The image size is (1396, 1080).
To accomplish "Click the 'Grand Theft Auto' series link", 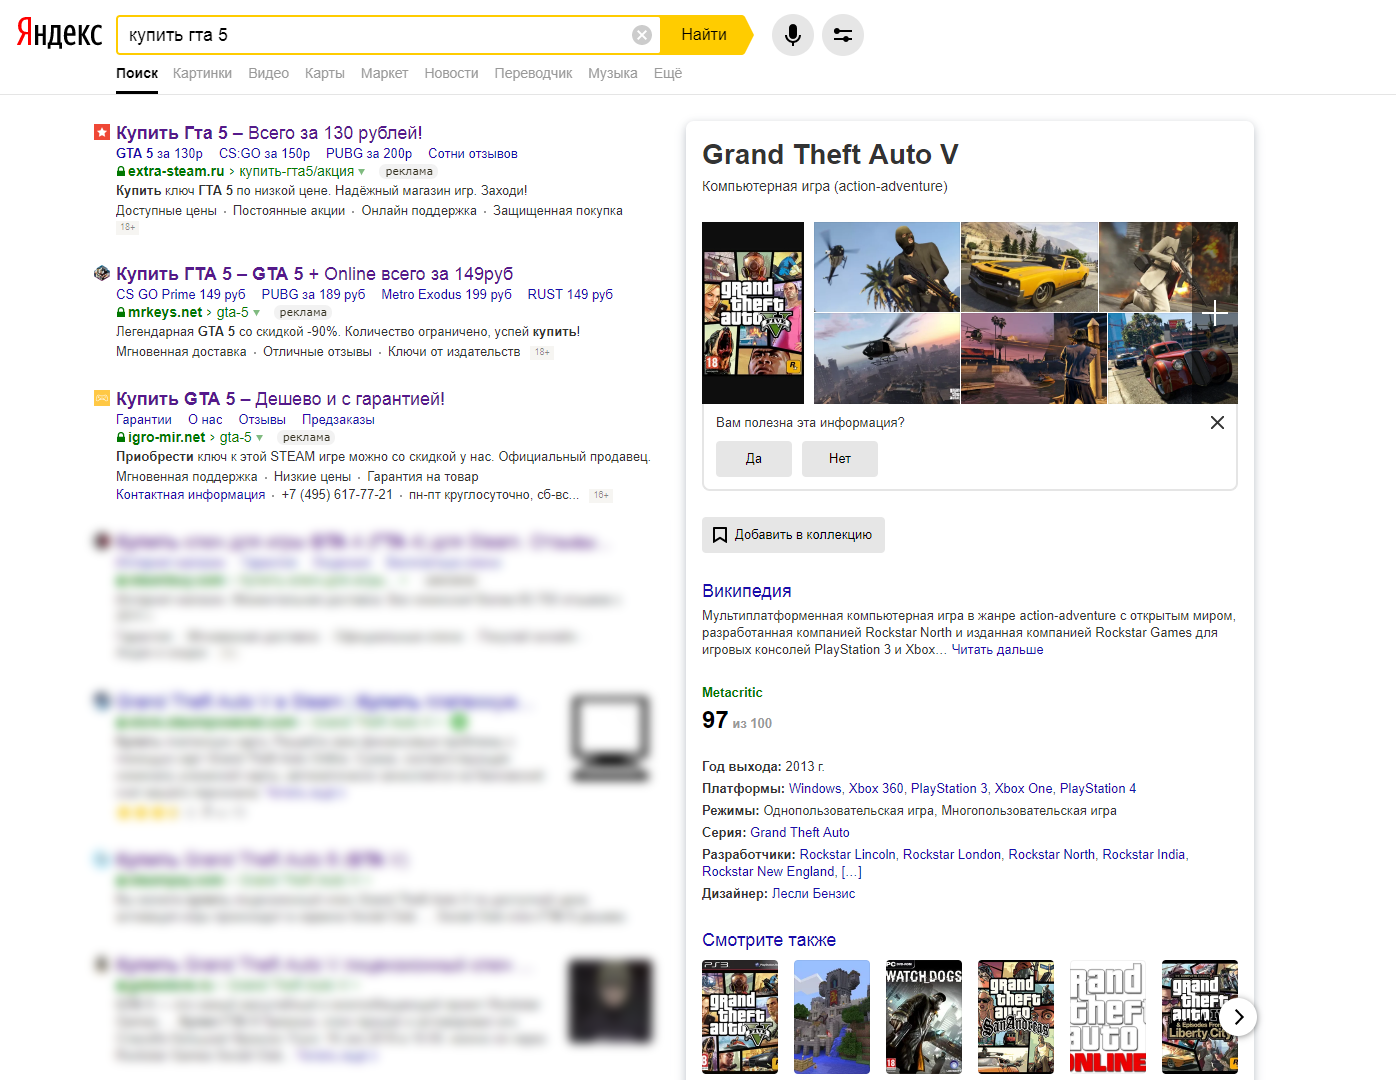I will [800, 833].
